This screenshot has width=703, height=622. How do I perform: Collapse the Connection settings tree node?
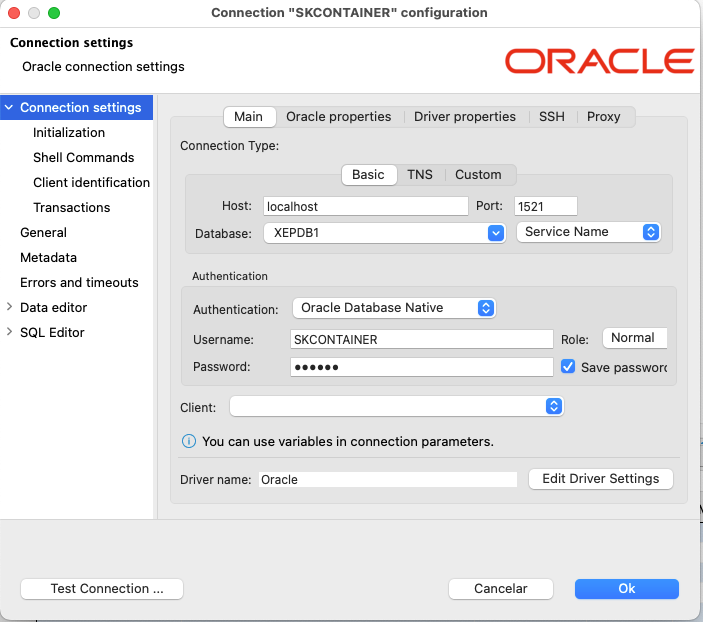tap(10, 108)
